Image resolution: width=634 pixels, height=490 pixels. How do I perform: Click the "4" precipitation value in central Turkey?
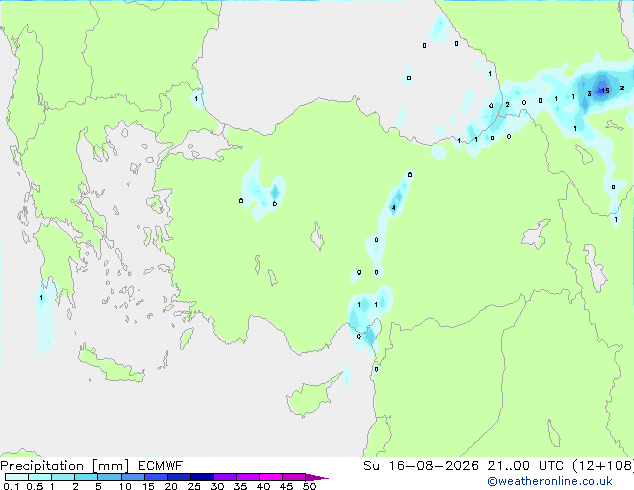(x=393, y=208)
